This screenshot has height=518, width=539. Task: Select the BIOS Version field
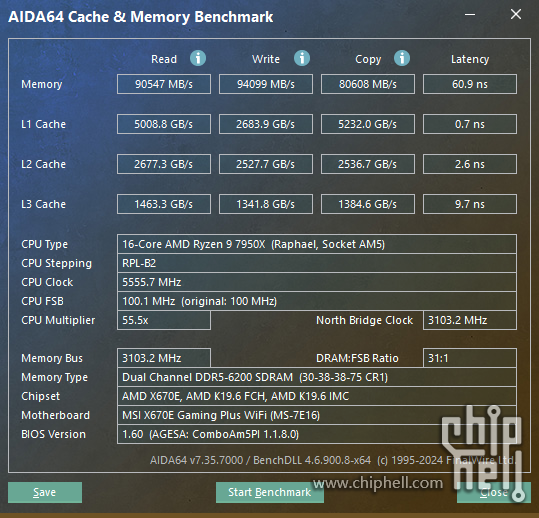(x=317, y=434)
